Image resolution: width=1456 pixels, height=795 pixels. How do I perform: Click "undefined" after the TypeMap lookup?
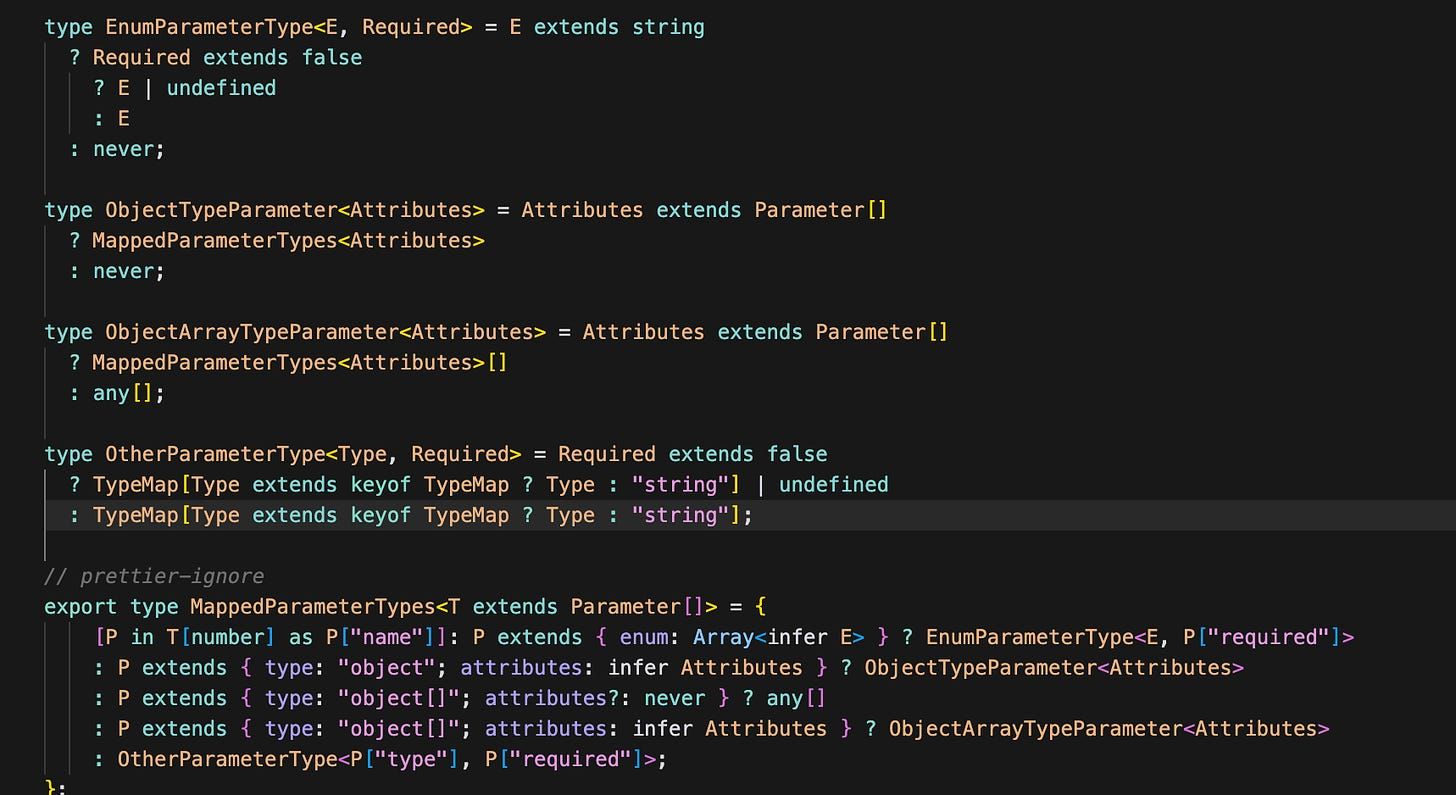[834, 485]
